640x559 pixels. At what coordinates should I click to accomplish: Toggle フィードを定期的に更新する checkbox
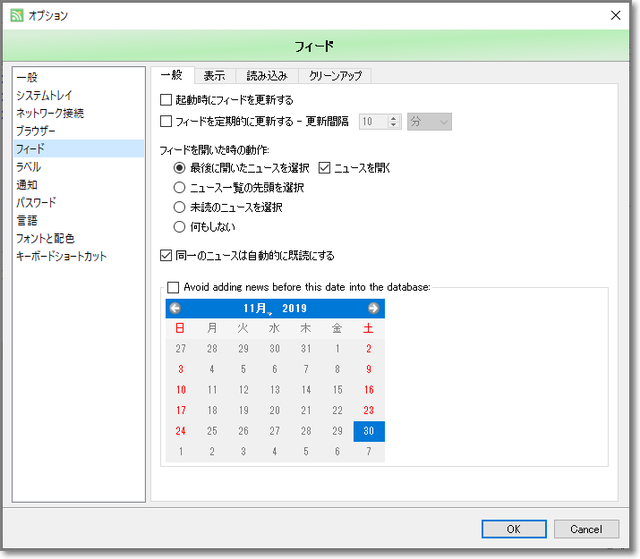point(167,122)
